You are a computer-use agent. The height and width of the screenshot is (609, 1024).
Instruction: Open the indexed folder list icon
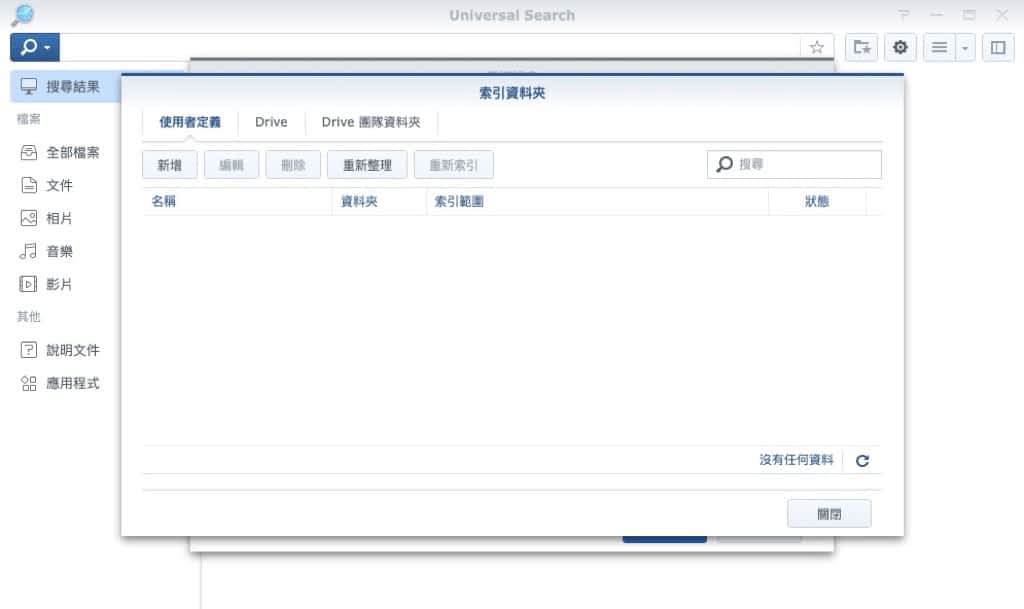click(861, 47)
